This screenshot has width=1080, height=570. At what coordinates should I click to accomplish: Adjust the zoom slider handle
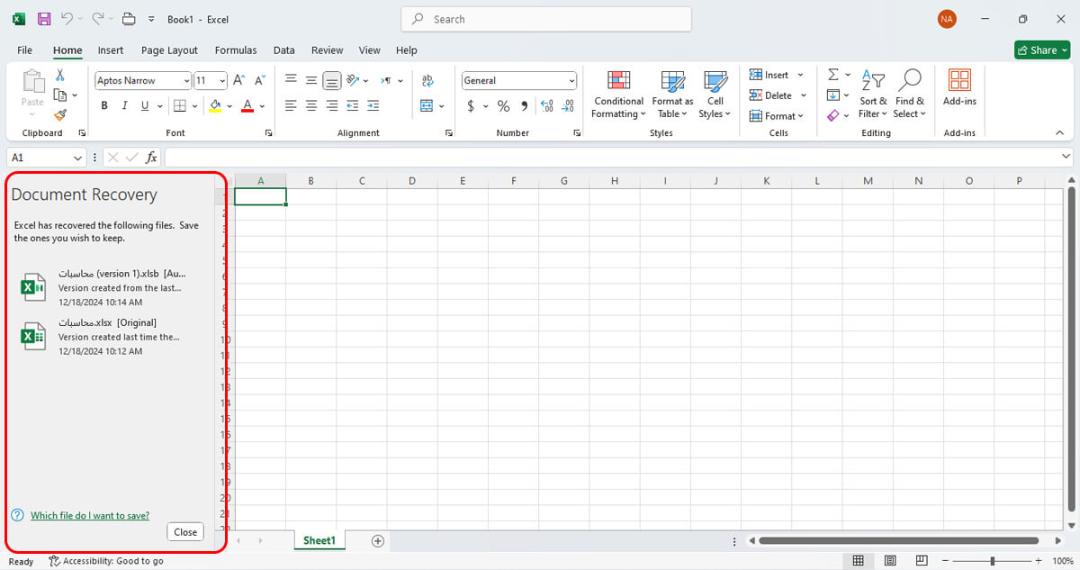click(993, 560)
